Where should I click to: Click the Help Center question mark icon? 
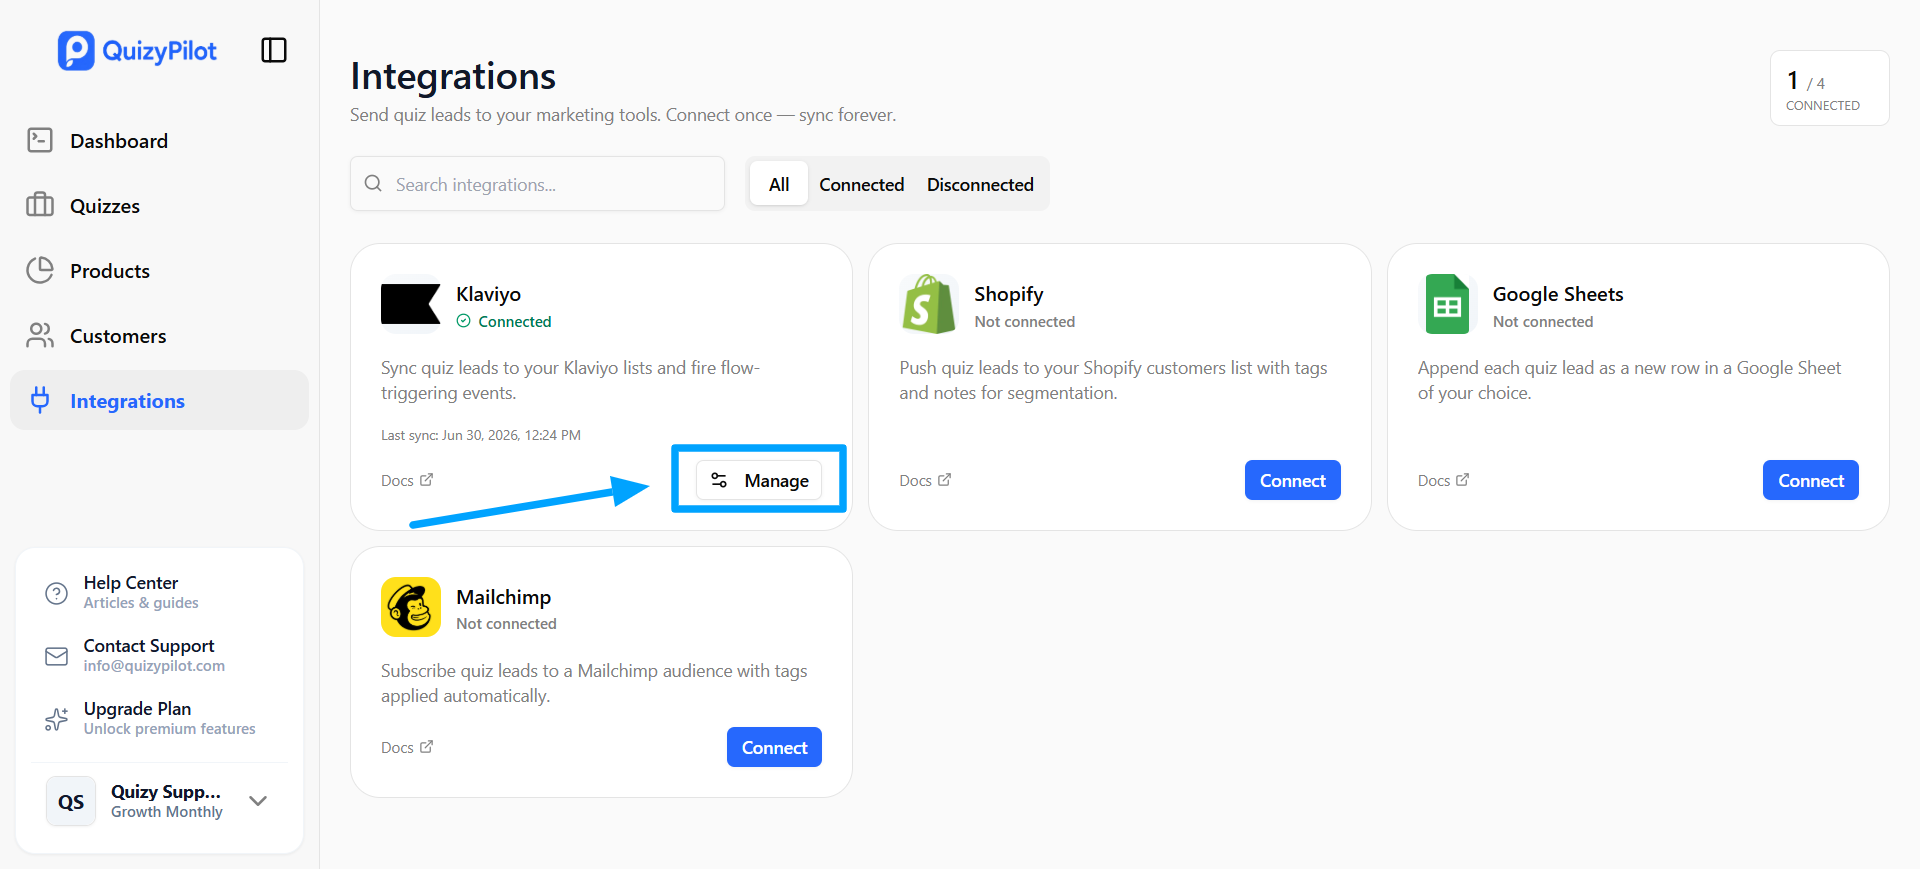(x=57, y=593)
